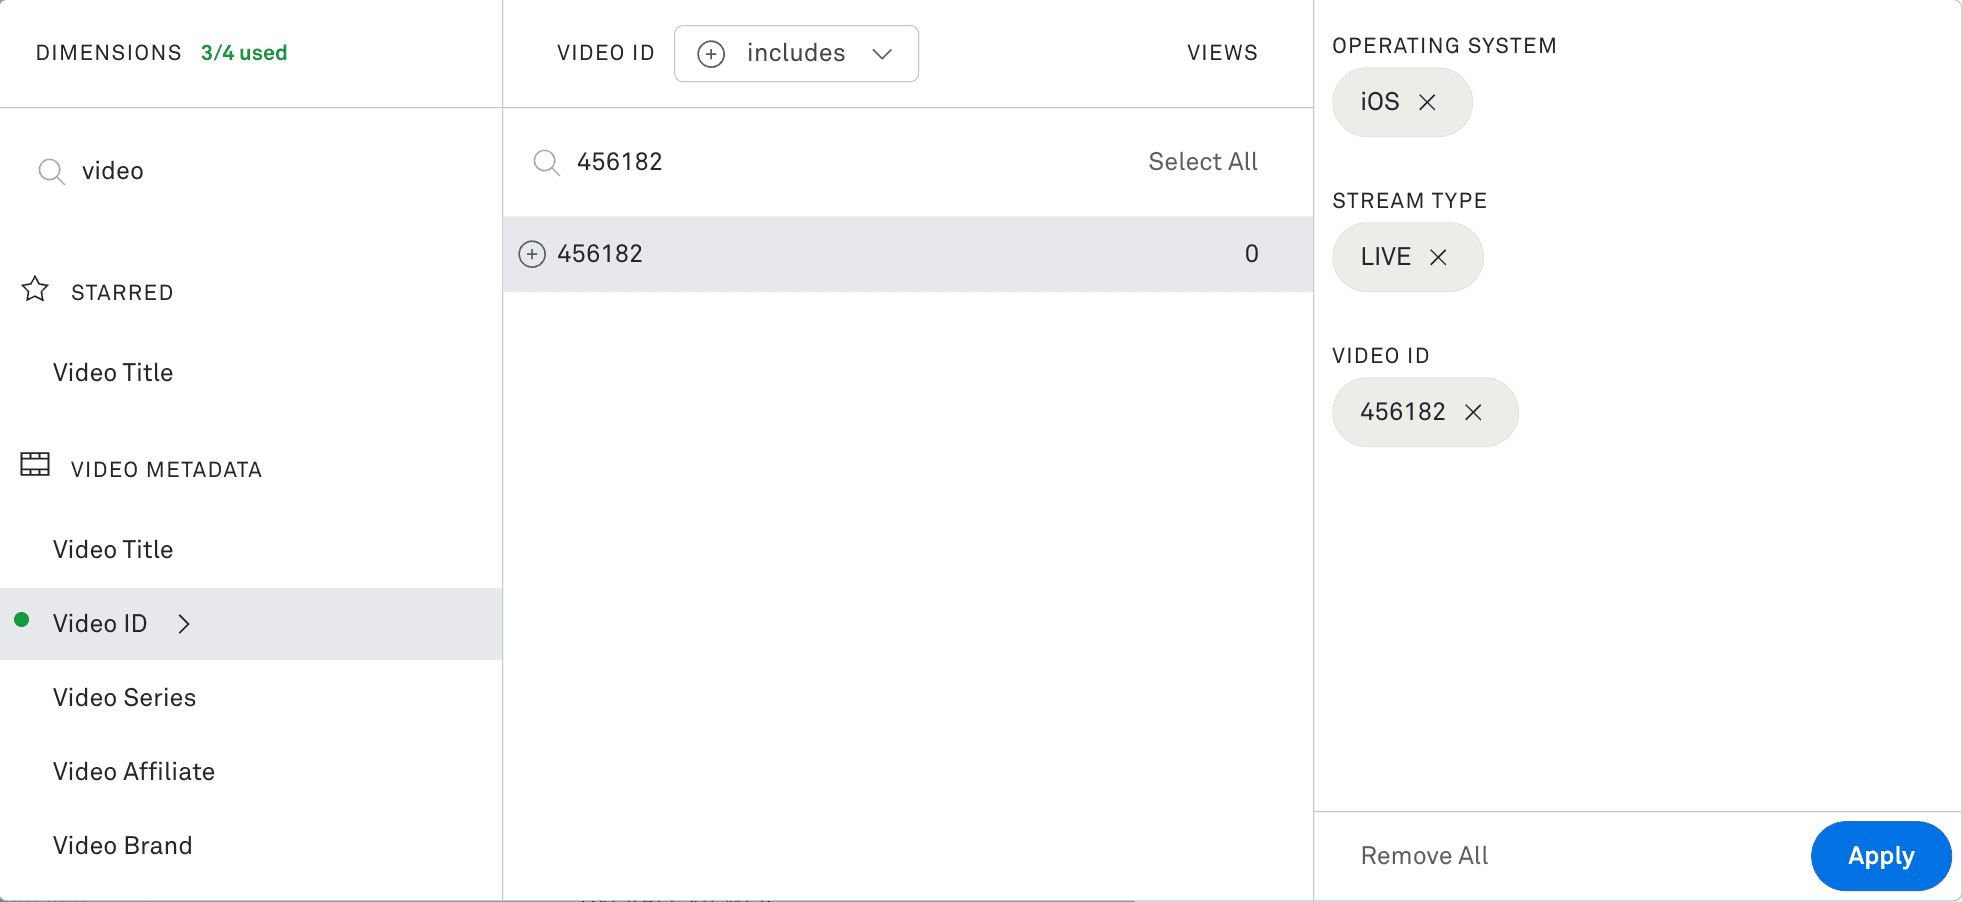1962x902 pixels.
Task: Click the magnifier icon in dimension search
Action: coord(51,171)
